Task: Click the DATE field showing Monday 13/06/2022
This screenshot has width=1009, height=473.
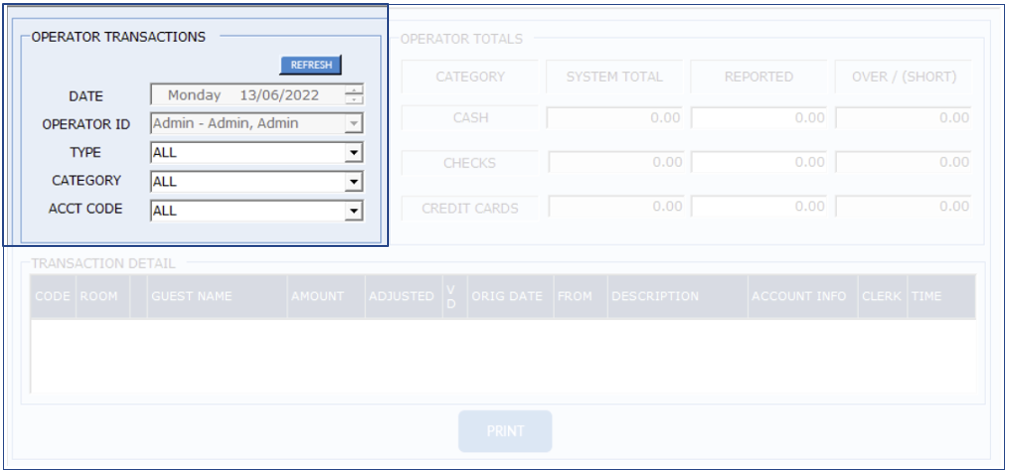Action: point(246,96)
